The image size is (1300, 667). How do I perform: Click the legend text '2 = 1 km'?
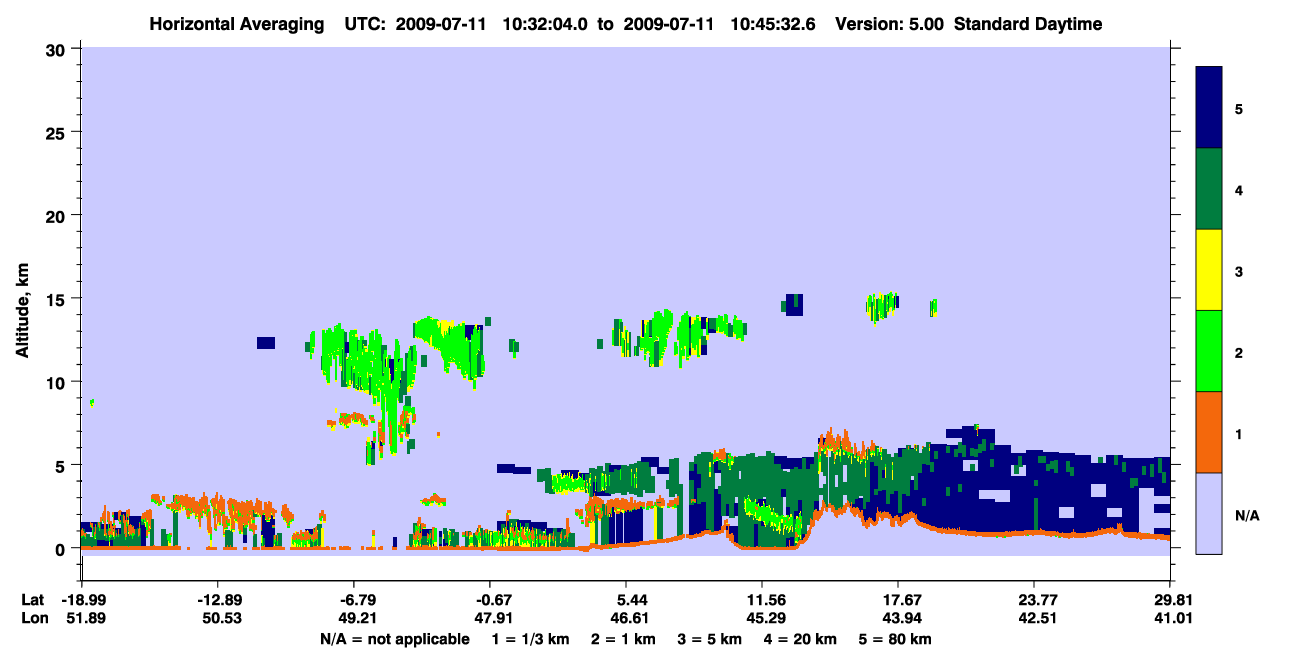click(x=622, y=639)
